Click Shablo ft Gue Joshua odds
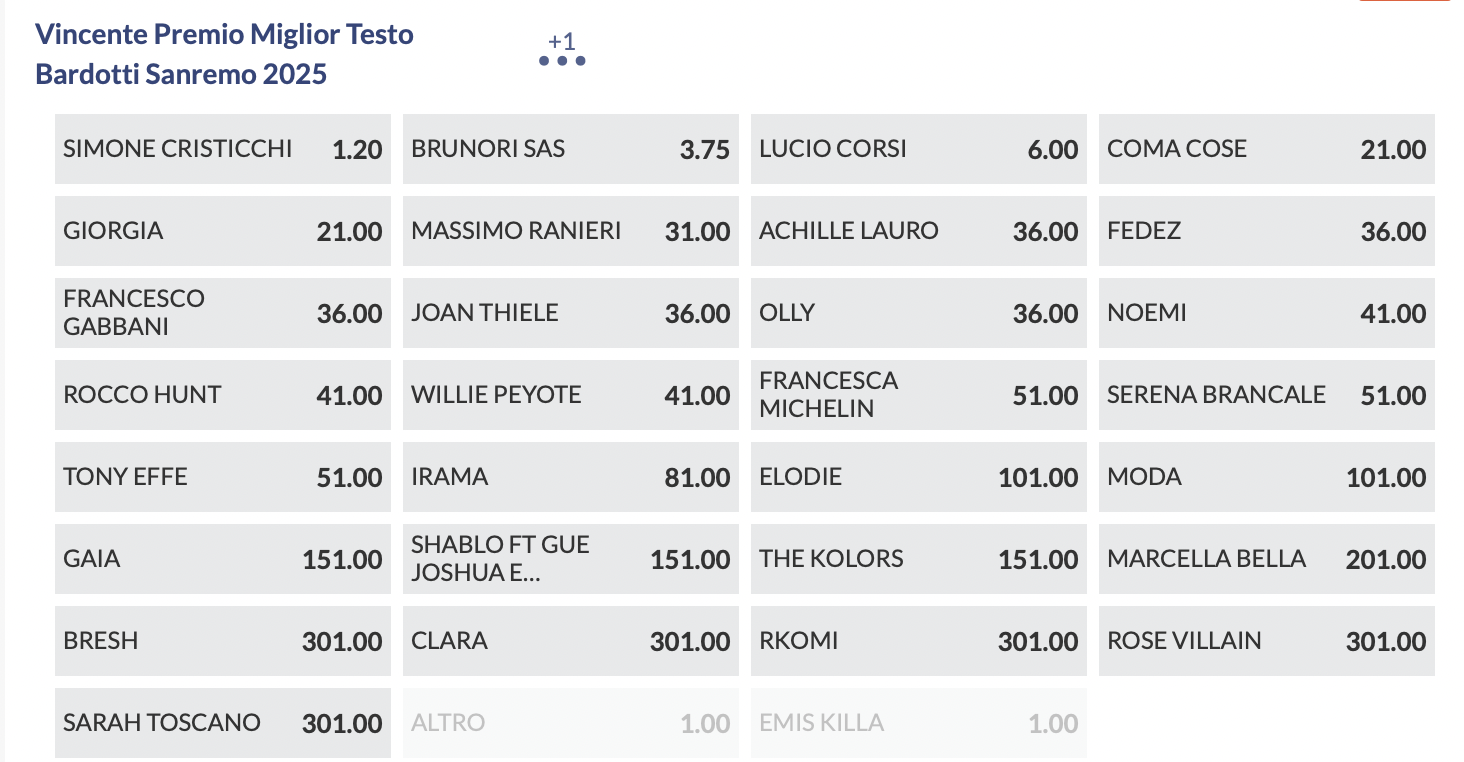This screenshot has width=1464, height=762. (570, 559)
